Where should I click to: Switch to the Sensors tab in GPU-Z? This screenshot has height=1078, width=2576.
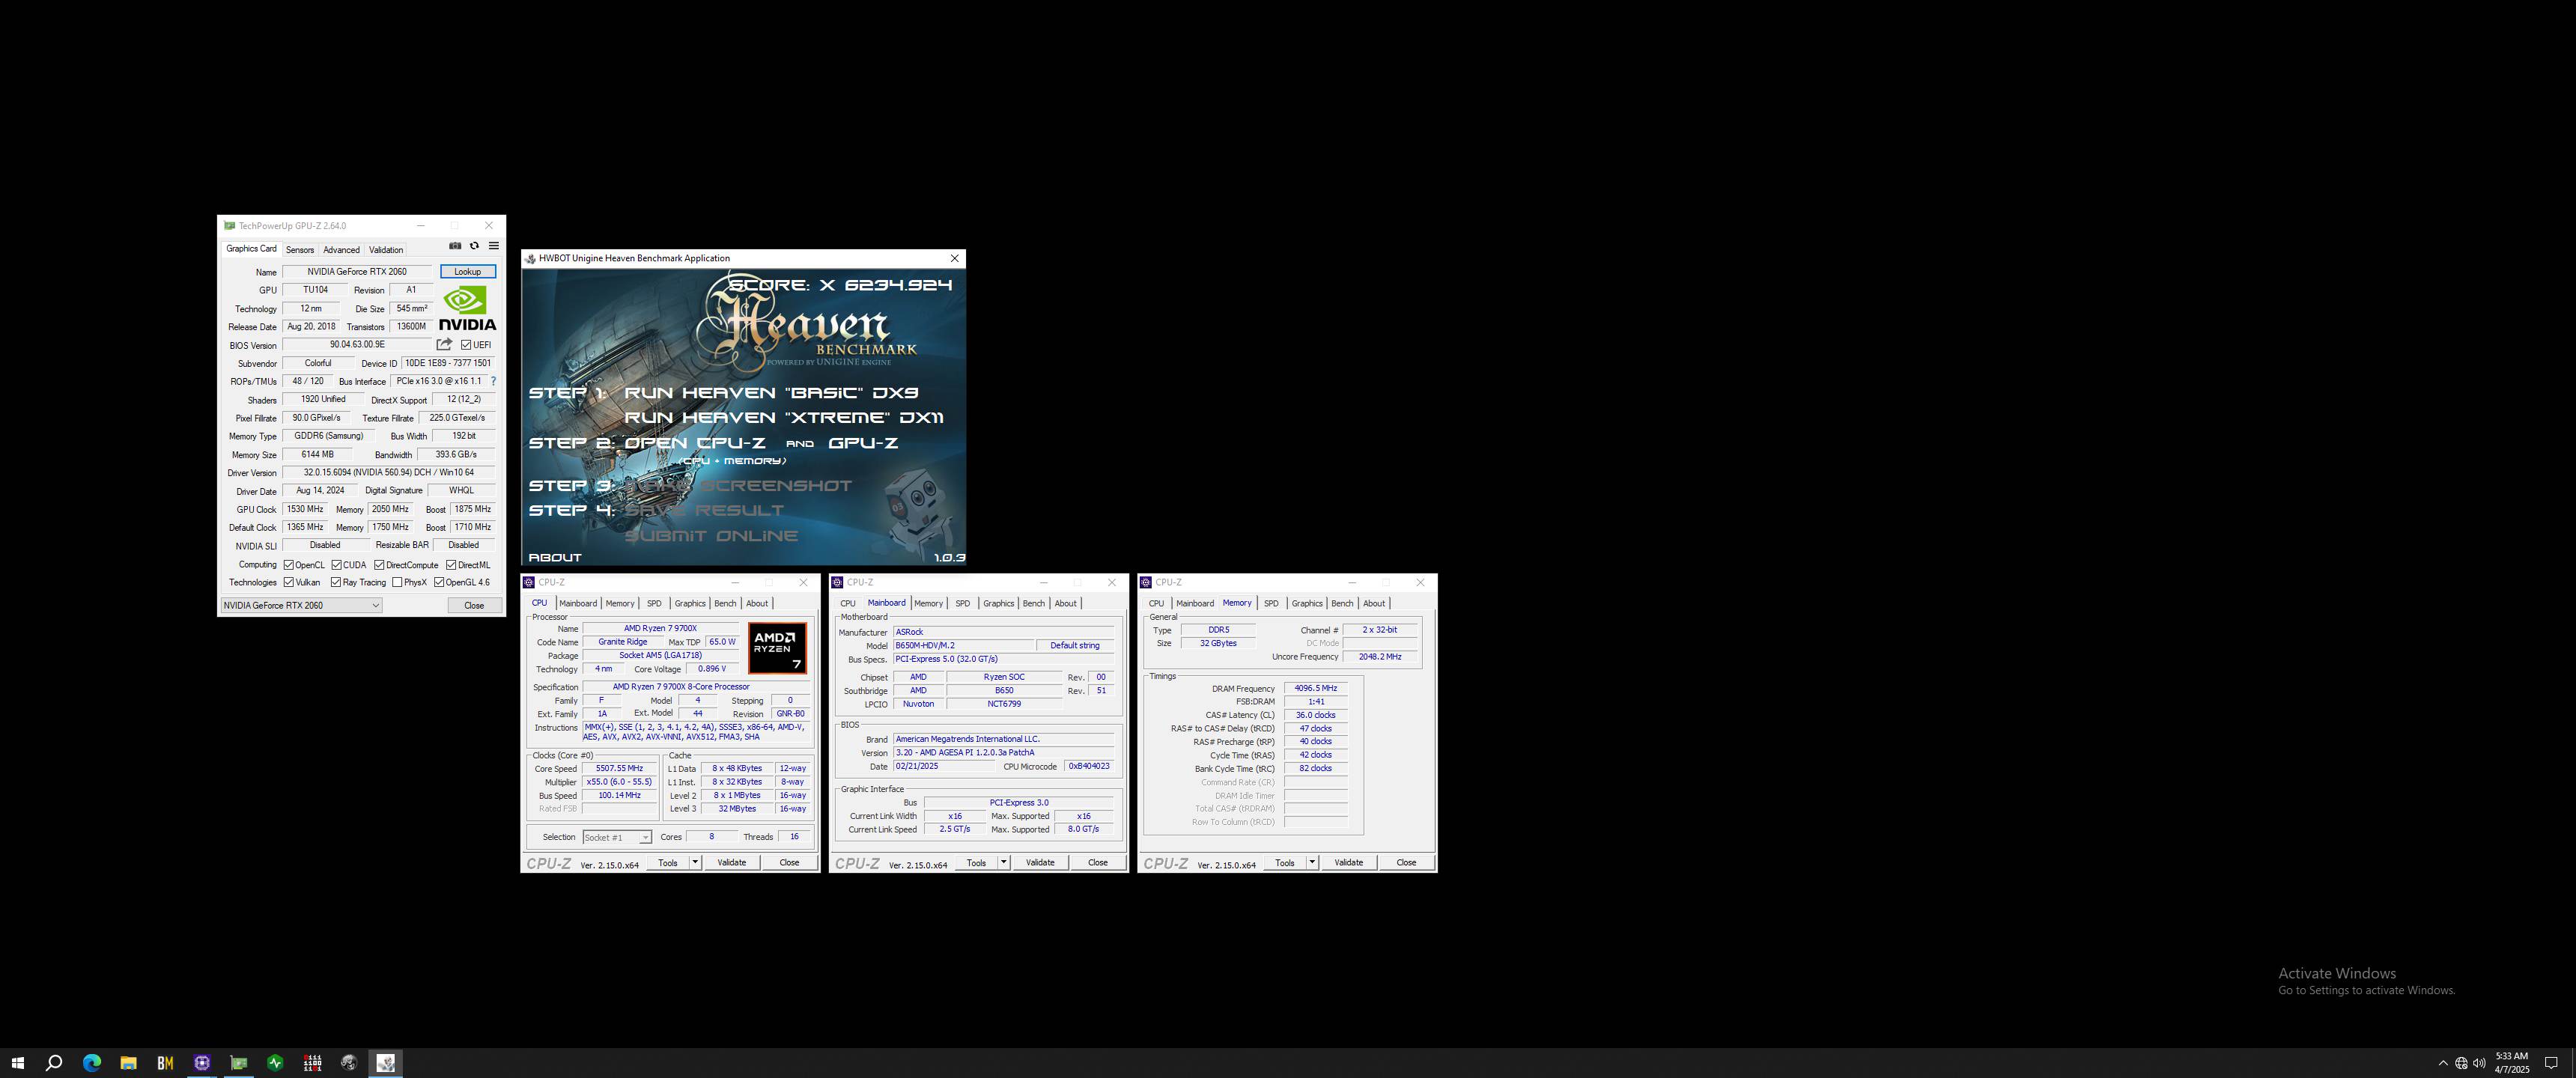299,250
